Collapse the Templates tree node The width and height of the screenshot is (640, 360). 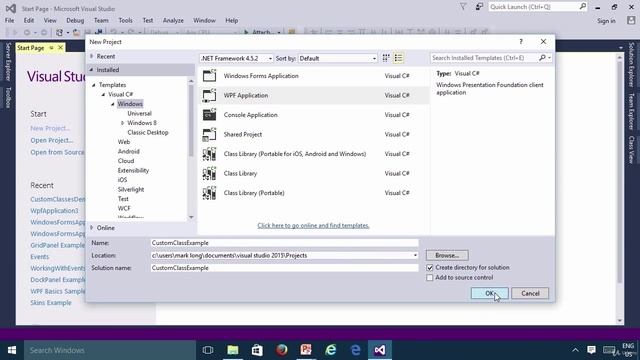click(x=94, y=85)
